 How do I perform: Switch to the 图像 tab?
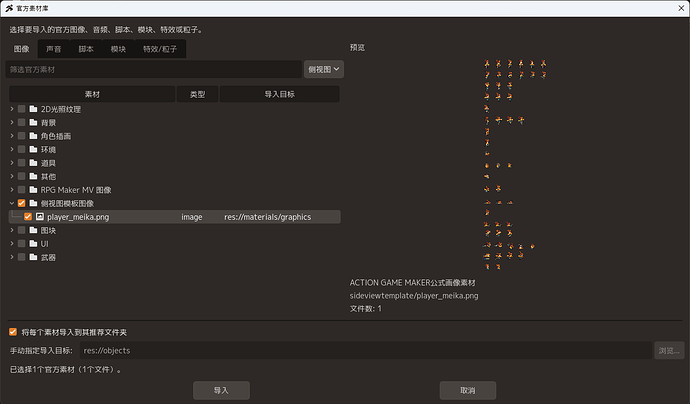coord(22,49)
